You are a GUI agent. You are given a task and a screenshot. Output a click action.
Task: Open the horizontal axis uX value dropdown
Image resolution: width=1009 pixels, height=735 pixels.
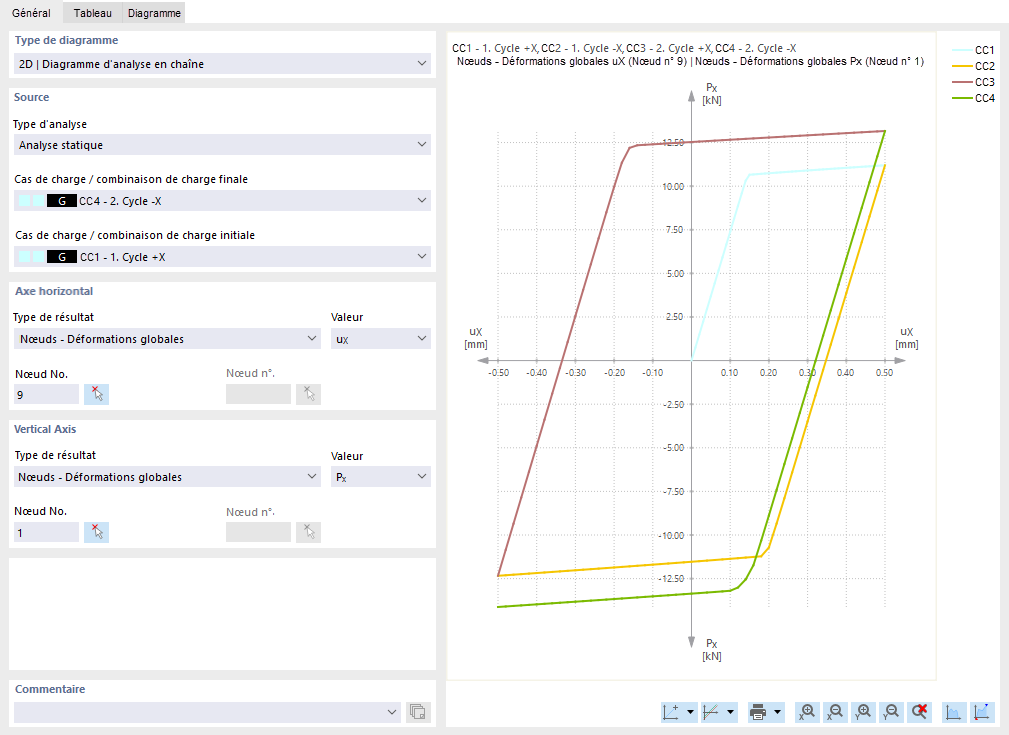(x=381, y=339)
